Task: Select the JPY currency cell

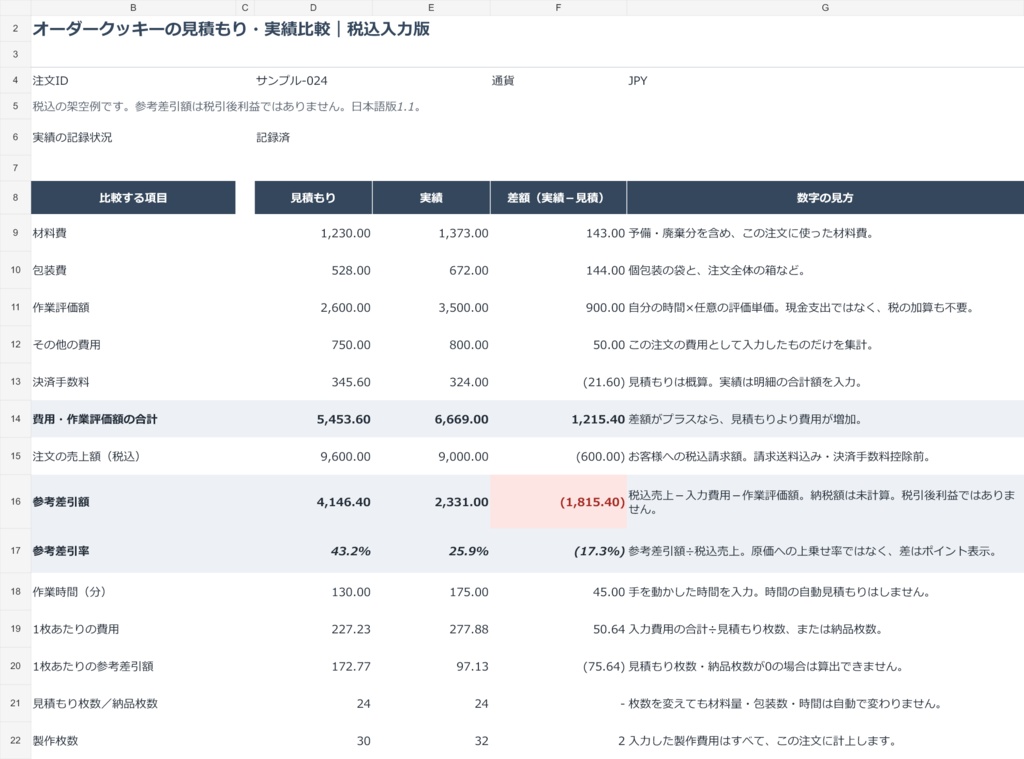Action: pyautogui.click(x=825, y=81)
